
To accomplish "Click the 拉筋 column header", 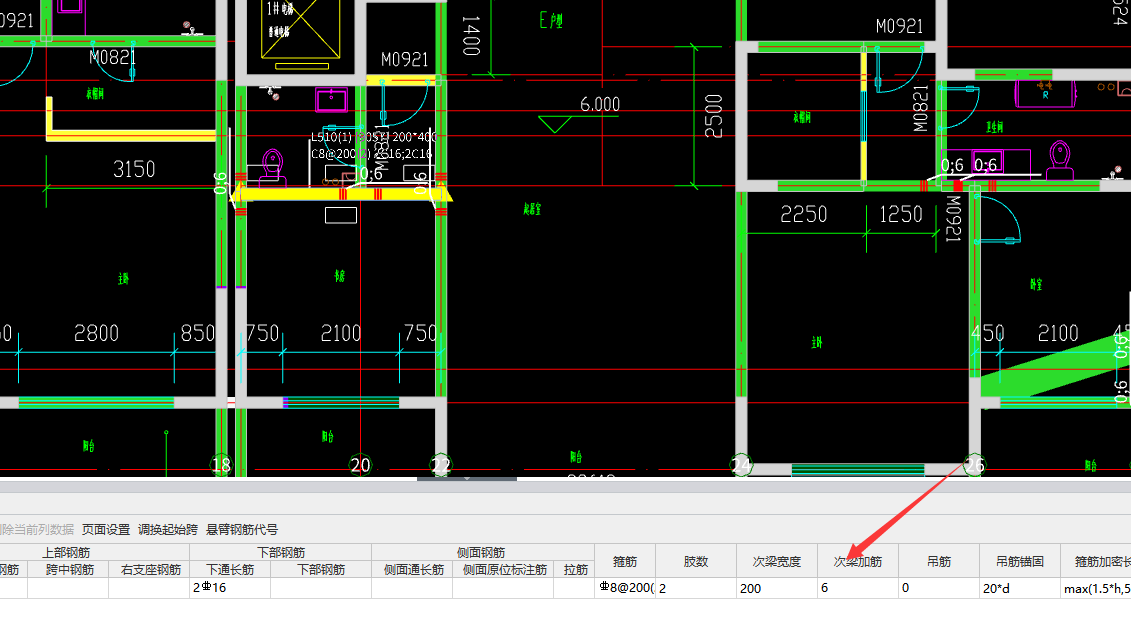I will 575,569.
